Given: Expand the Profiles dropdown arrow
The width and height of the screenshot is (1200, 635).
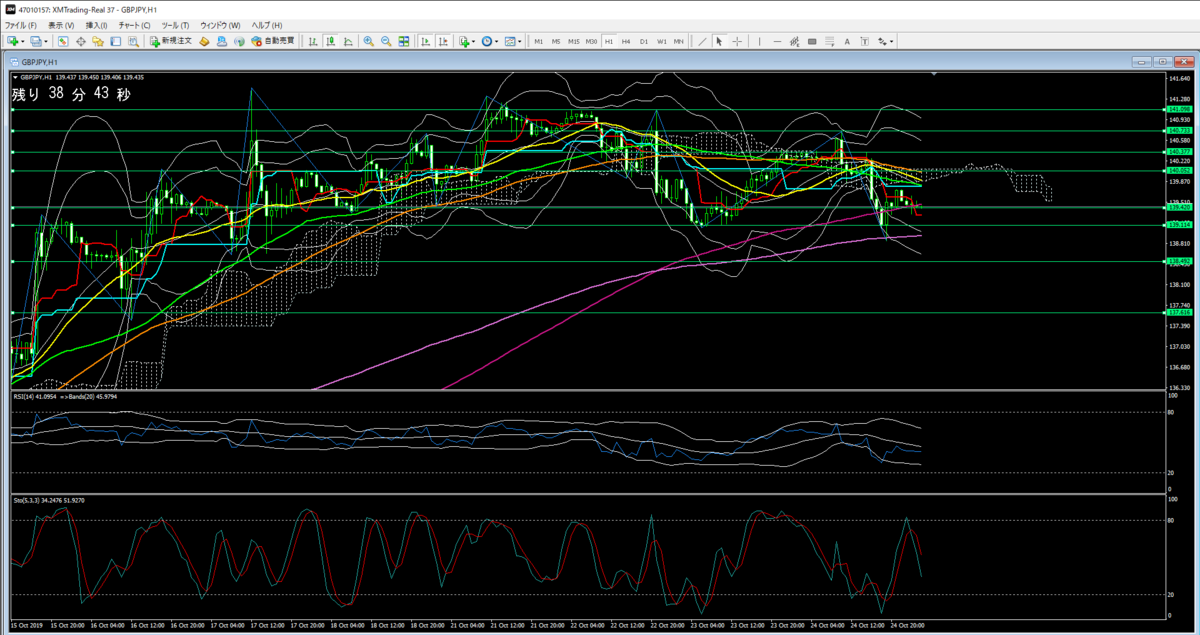Looking at the screenshot, I should point(46,41).
